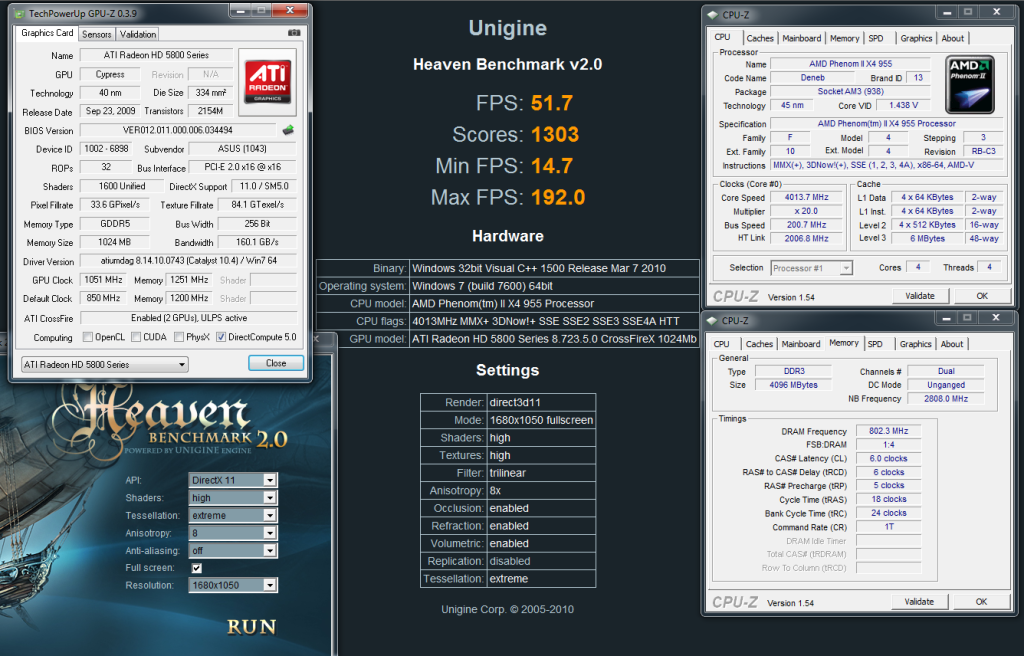Click the NB Frequency value 2808.0 MHz
The width and height of the screenshot is (1024, 656).
coord(946,399)
